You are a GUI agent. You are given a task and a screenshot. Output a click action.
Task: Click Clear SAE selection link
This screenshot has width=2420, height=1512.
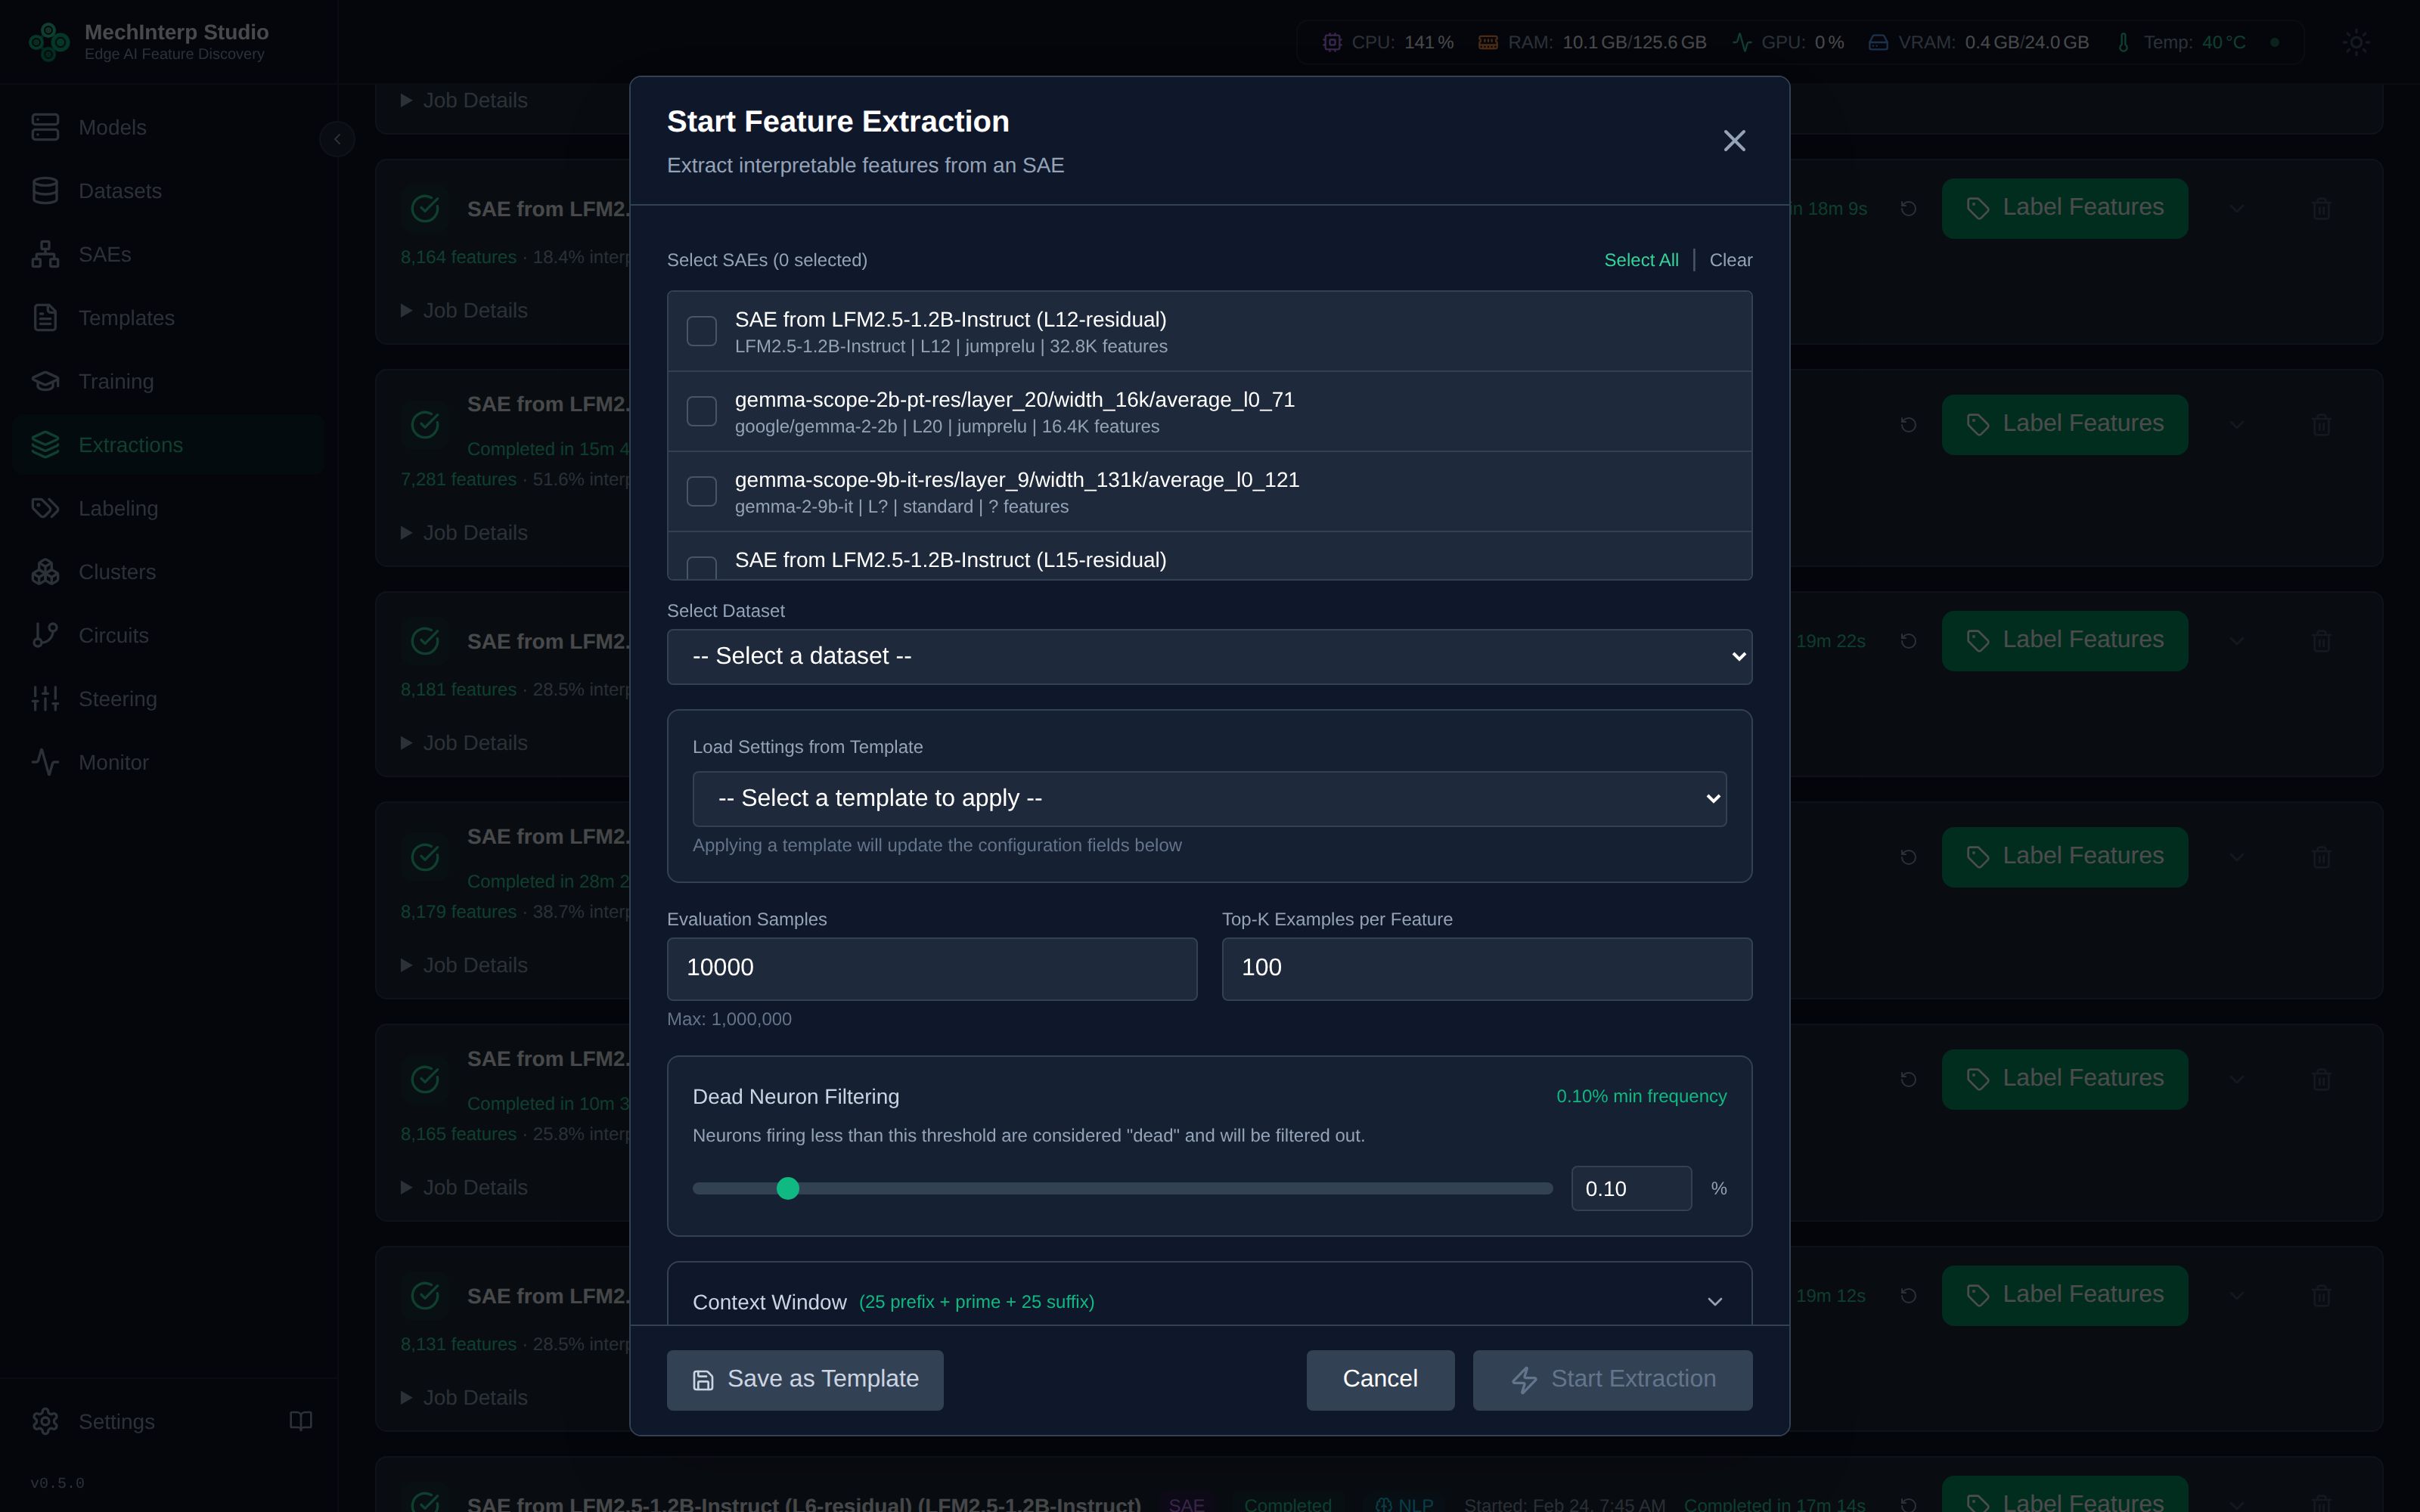[1731, 260]
